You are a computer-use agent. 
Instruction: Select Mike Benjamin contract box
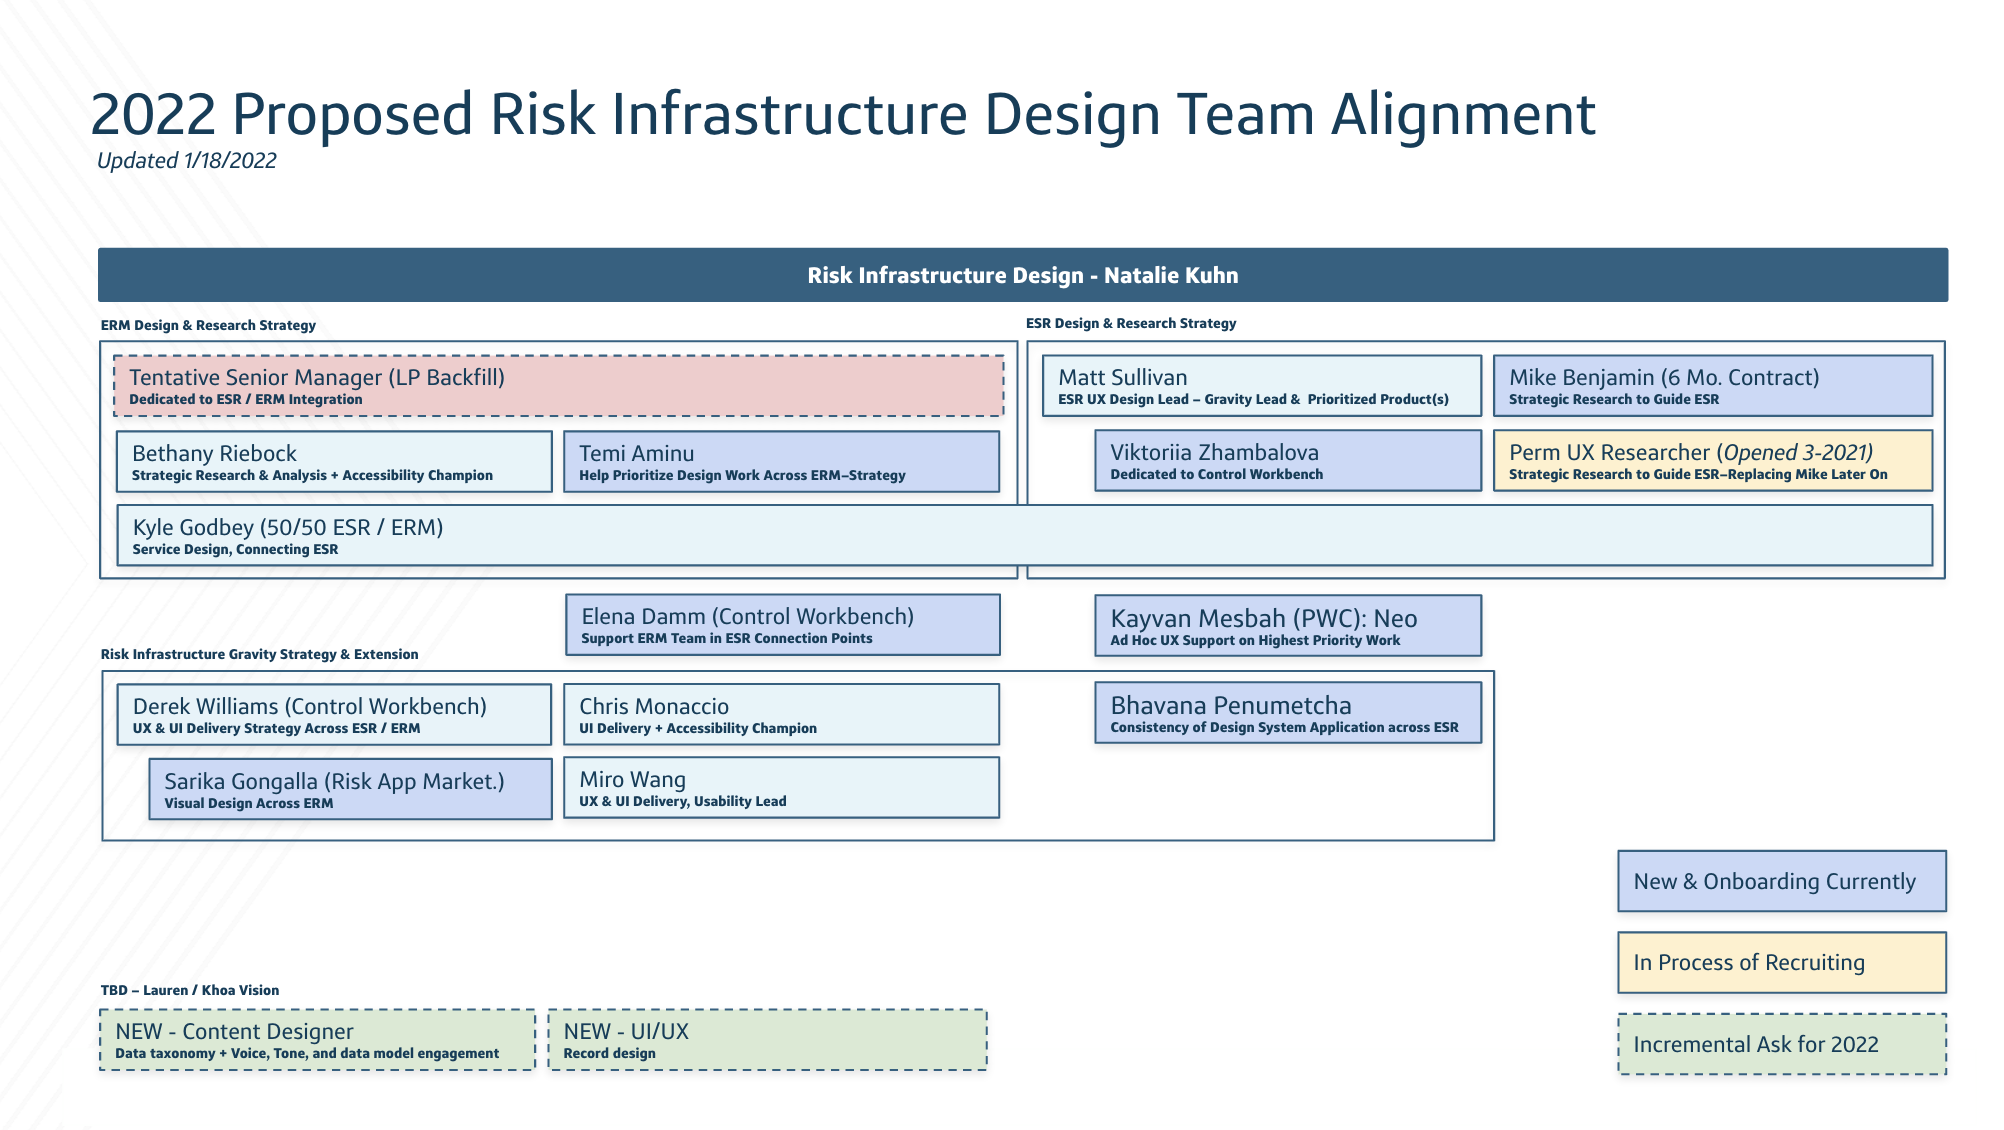(1712, 386)
